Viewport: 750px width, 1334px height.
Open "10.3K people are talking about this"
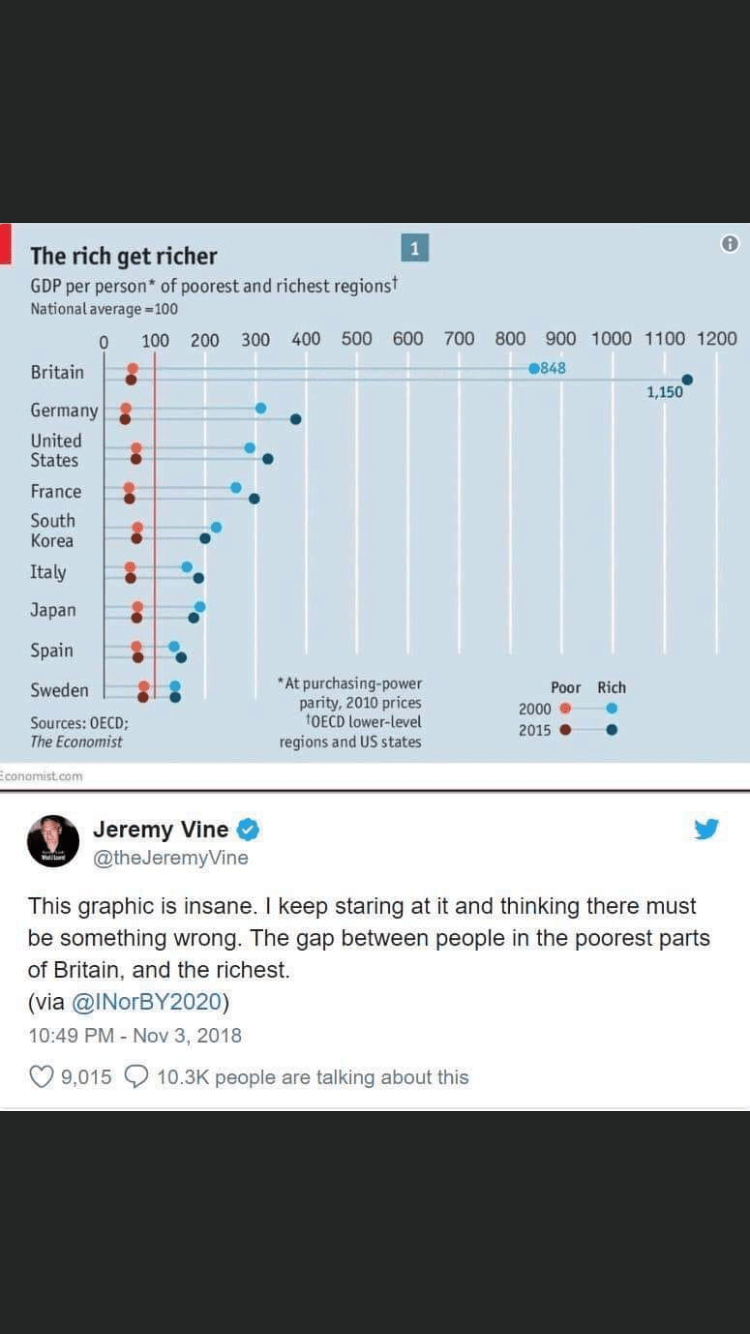click(x=312, y=1077)
